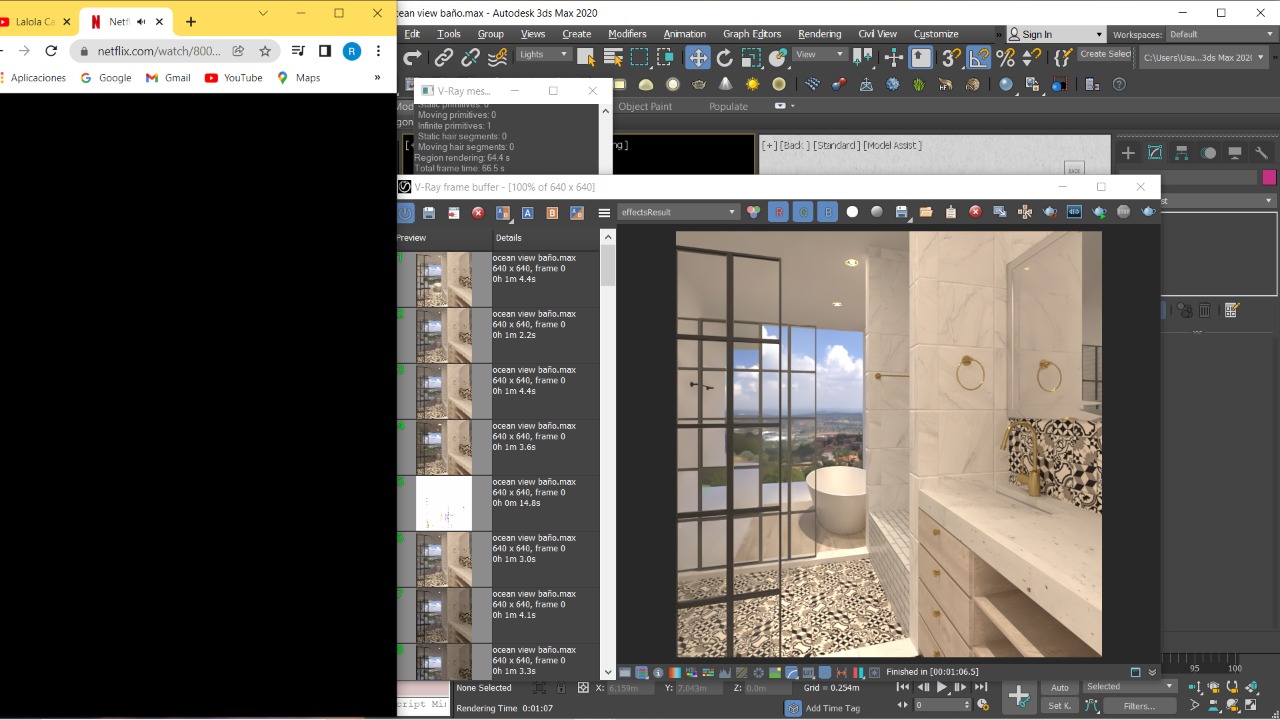
Task: Toggle Auto key mode
Action: click(1060, 688)
